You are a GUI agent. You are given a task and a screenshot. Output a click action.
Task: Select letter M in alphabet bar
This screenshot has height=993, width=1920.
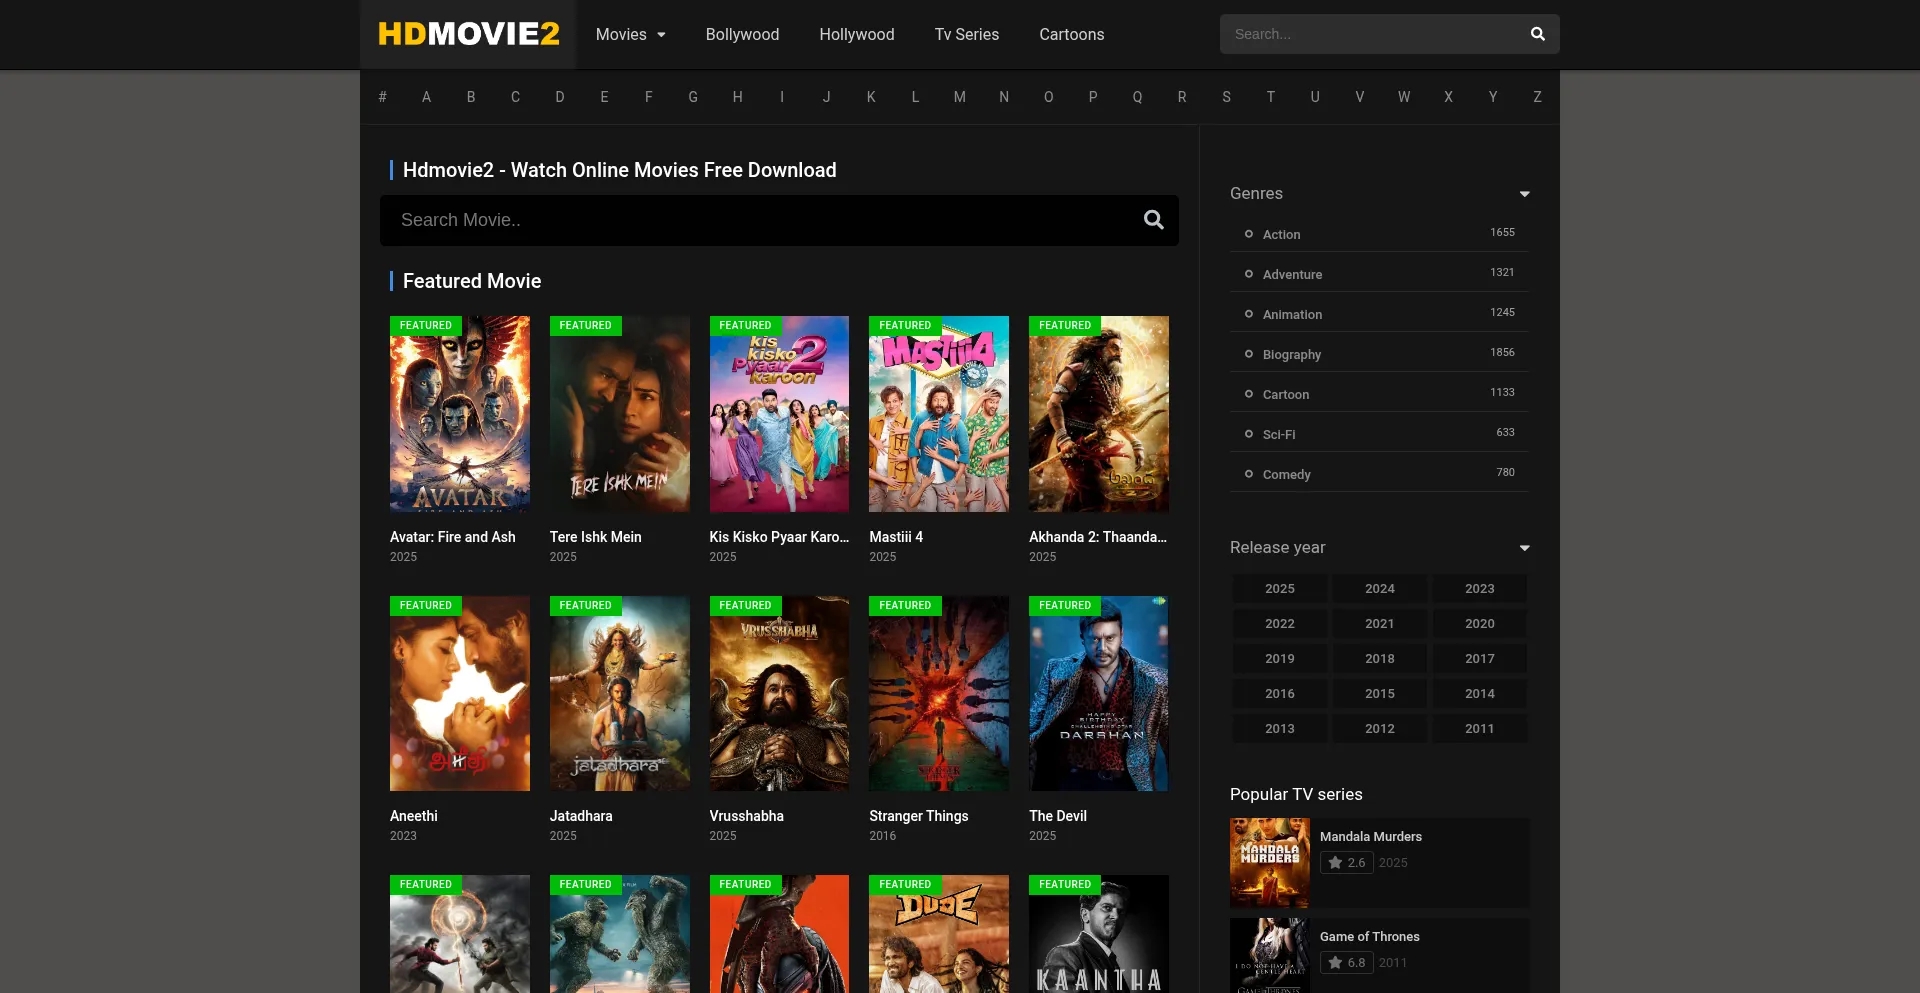pos(960,97)
